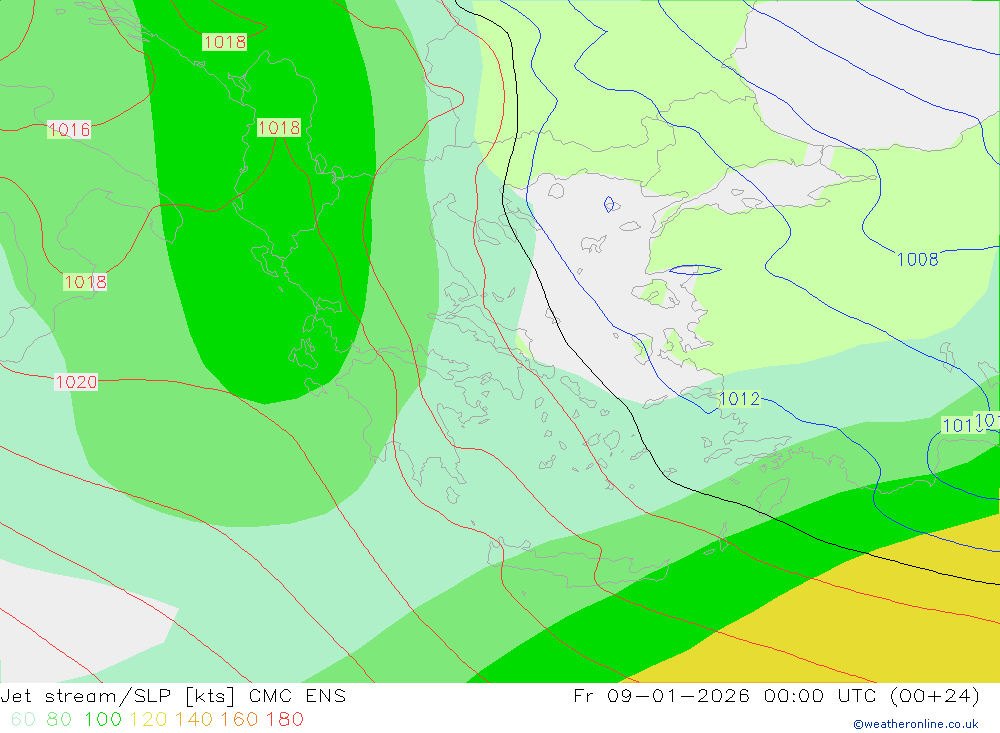The width and height of the screenshot is (1000, 733).
Task: Click the blue 1012 isobar label
Action: (740, 399)
